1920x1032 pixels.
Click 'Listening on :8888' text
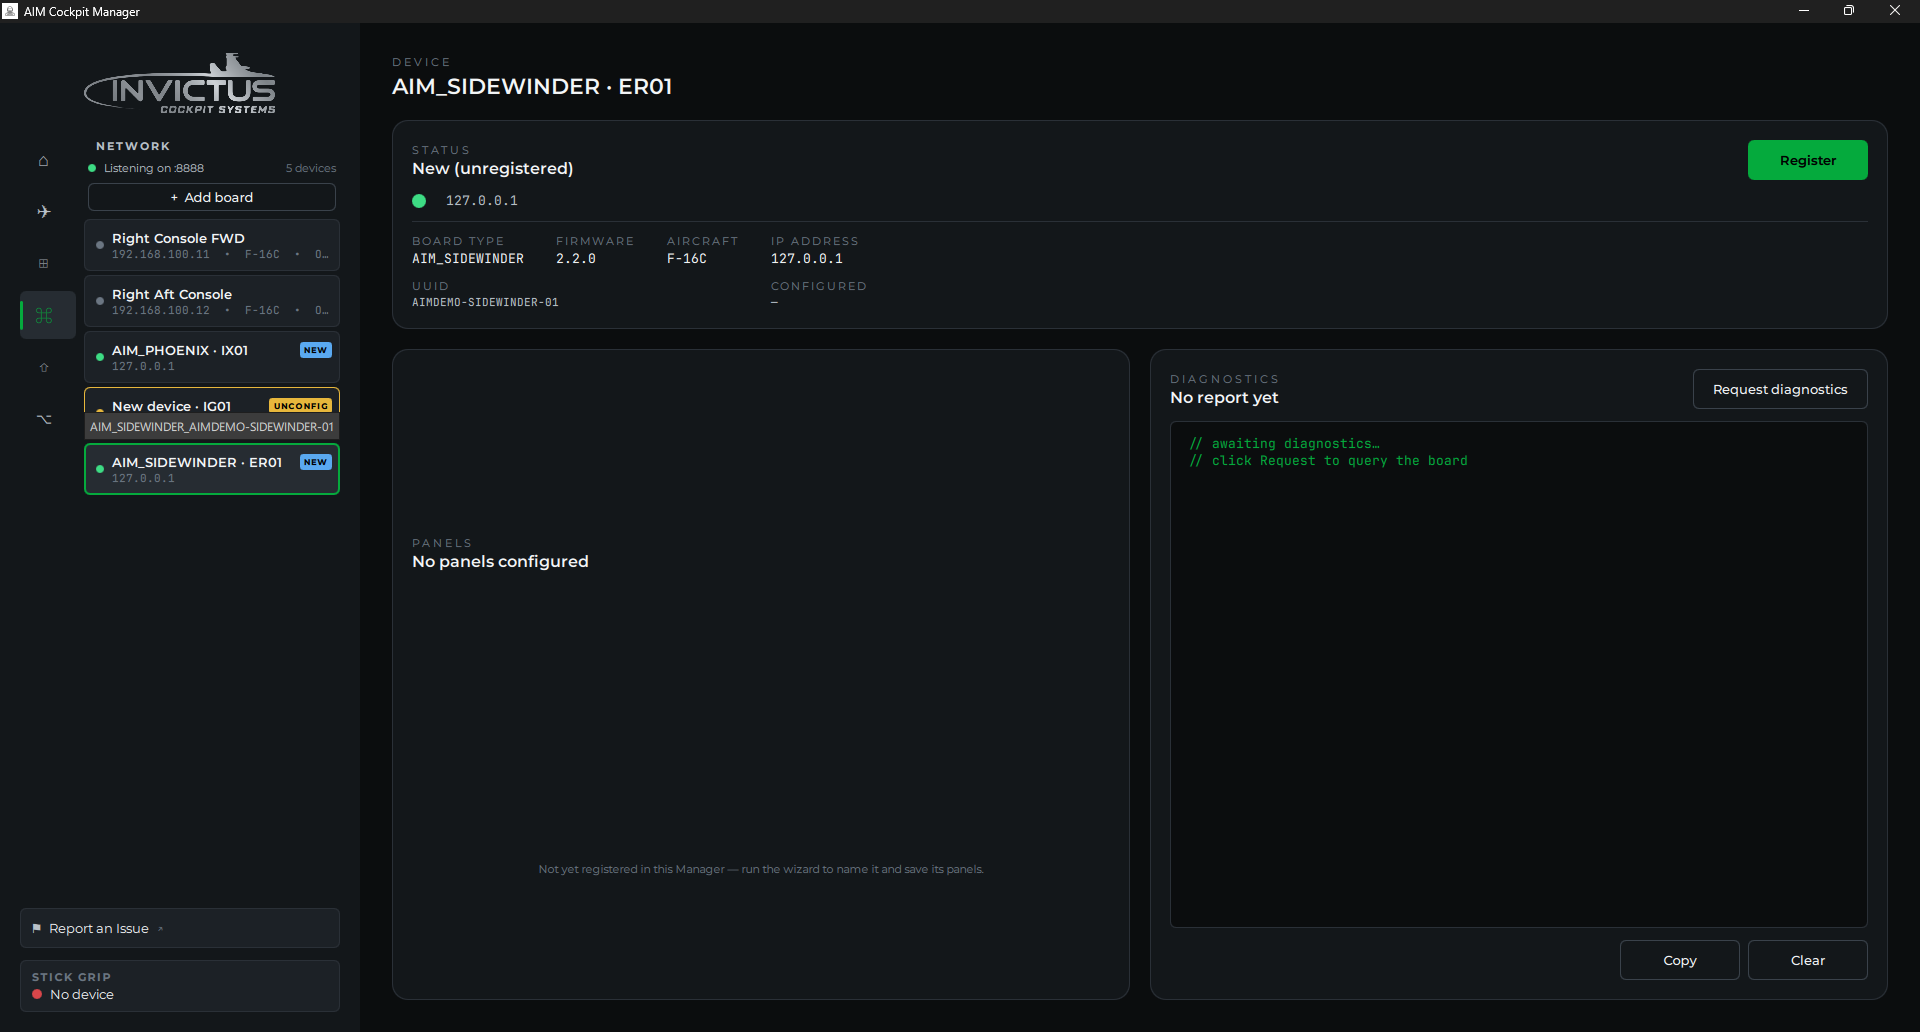tap(154, 168)
